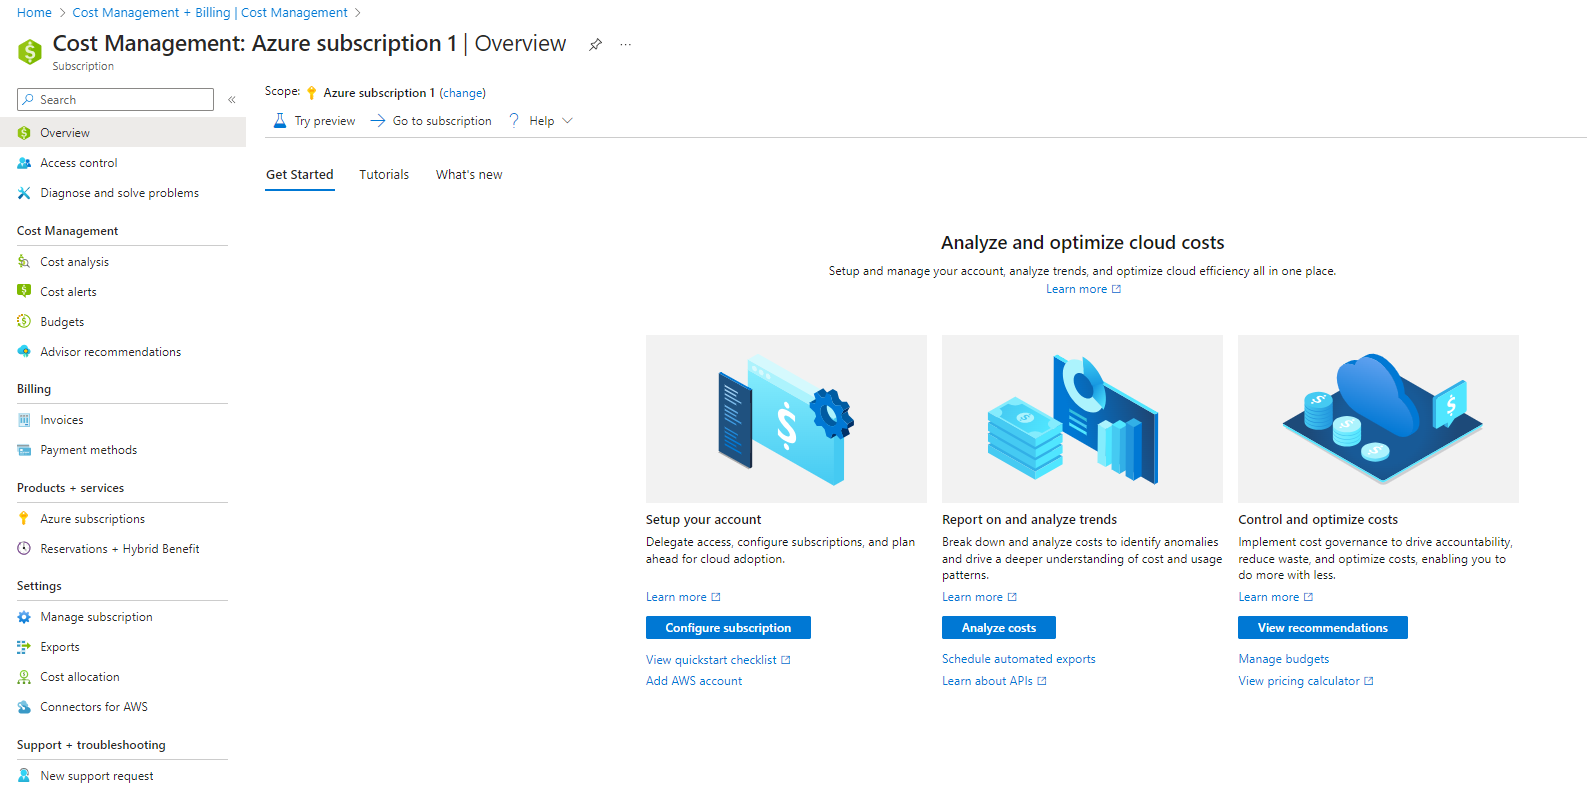
Task: Click Go to subscription in toolbar
Action: click(431, 121)
